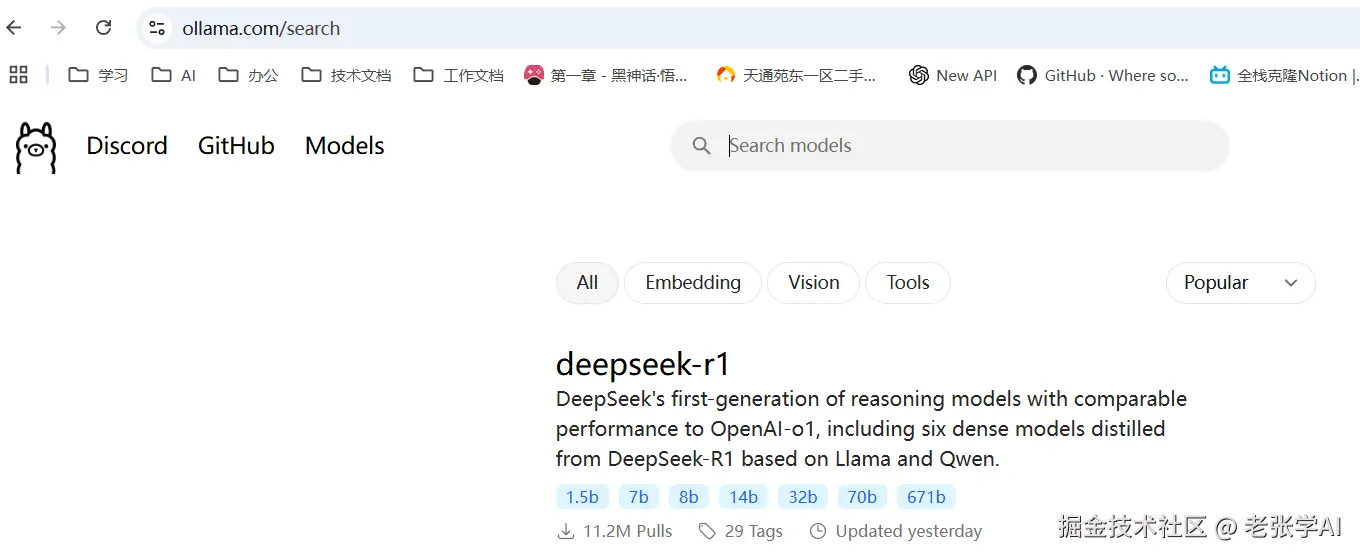Open the browser apps grid icon
Screen dimensions: 1360x558
tap(18, 75)
